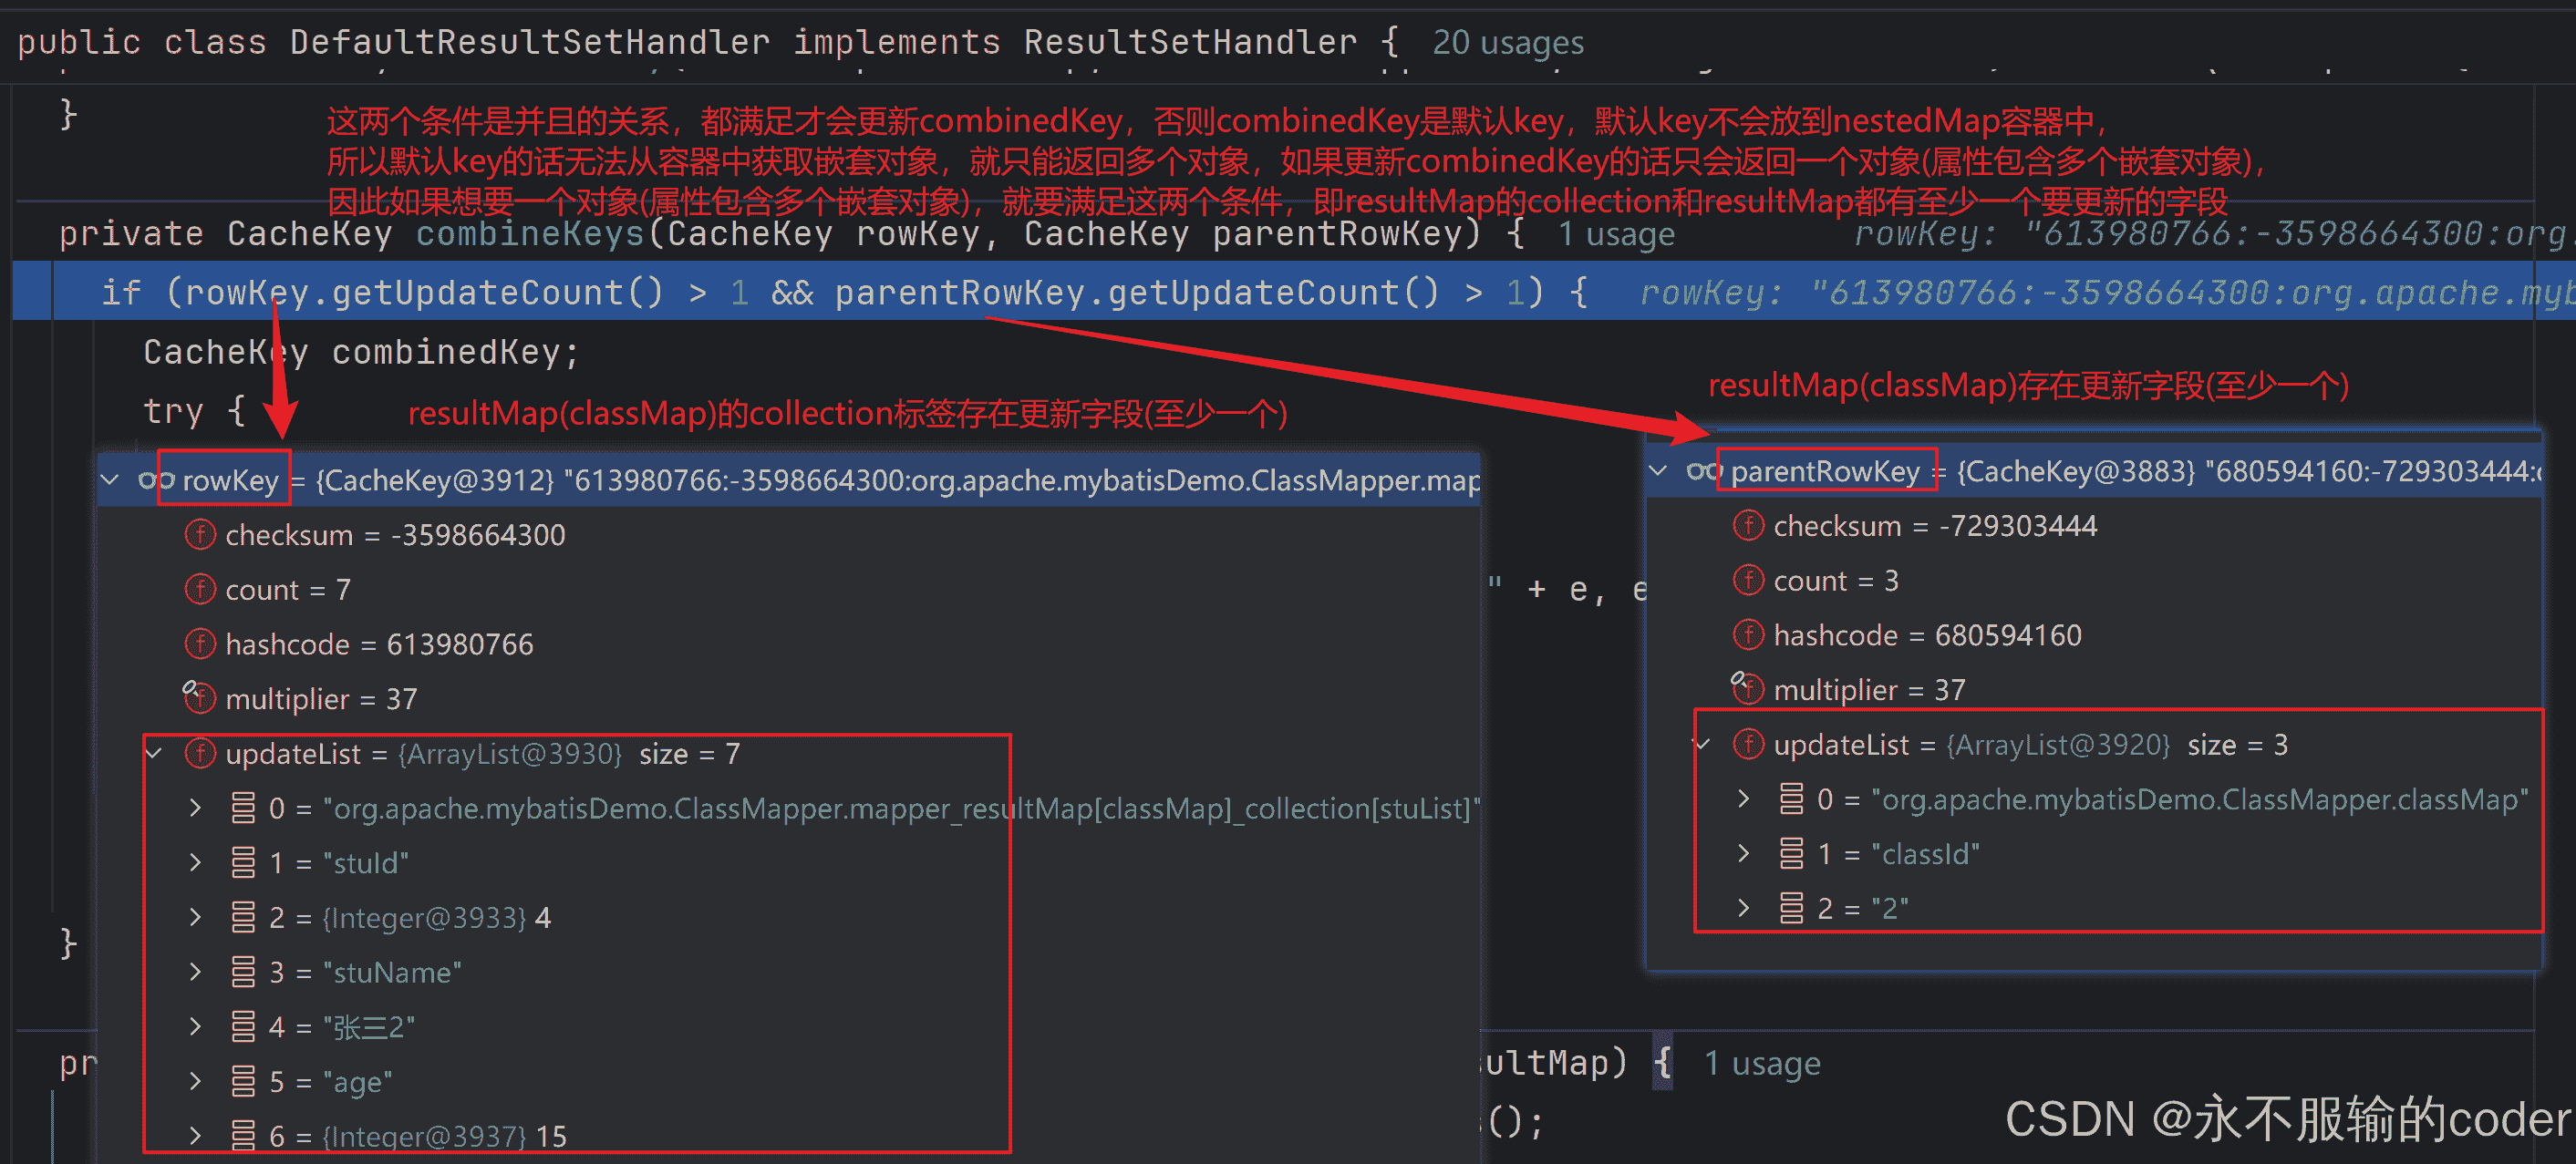2576x1164 pixels.
Task: Select "hashcode = 613980766" value
Action: [379, 644]
